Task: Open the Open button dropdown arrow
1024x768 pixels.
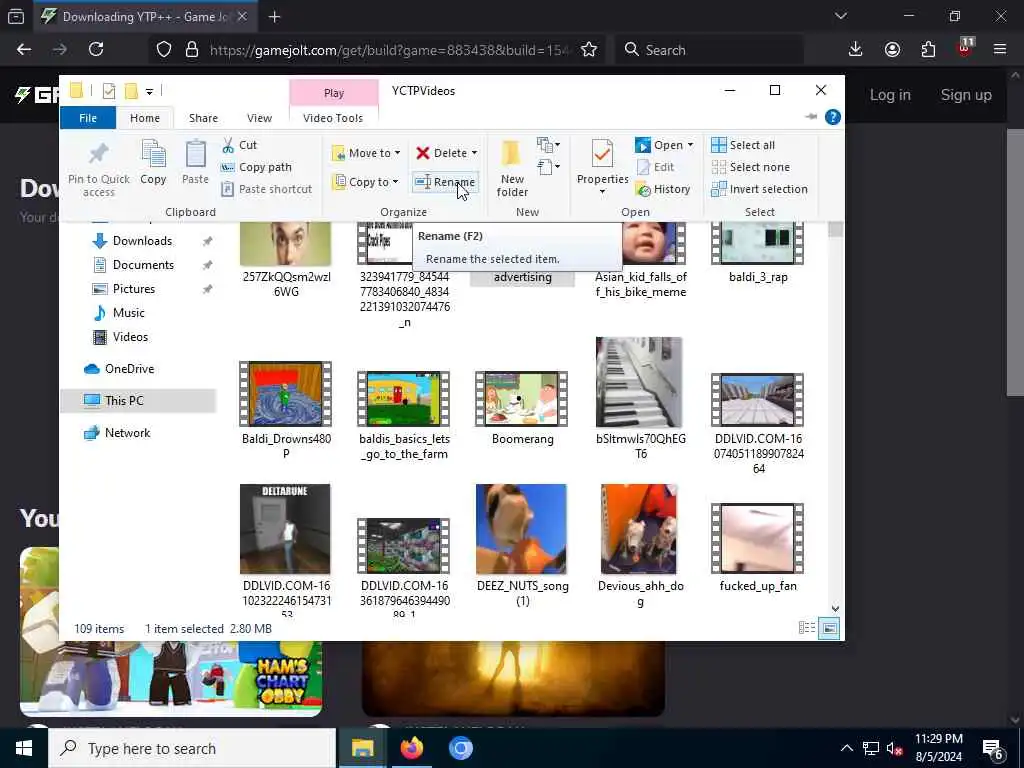Action: [690, 145]
